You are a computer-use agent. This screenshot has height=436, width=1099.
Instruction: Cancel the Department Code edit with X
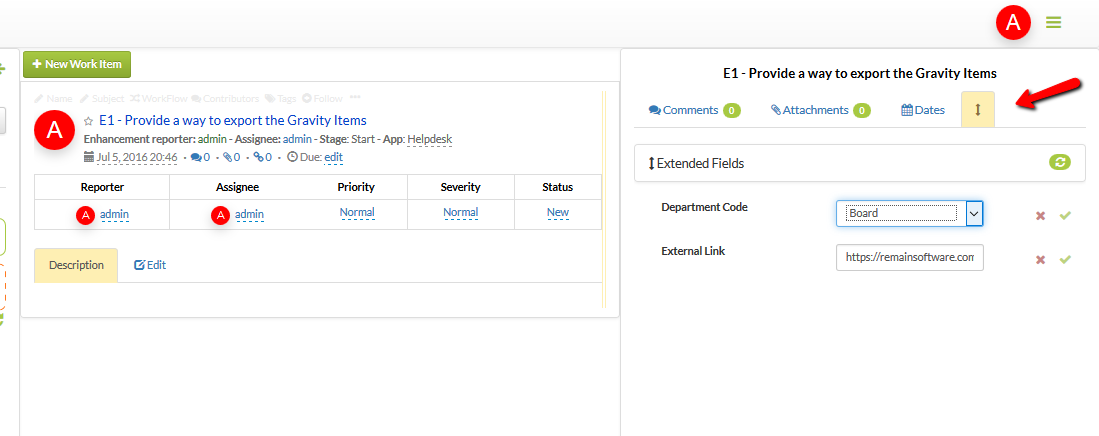click(1040, 215)
